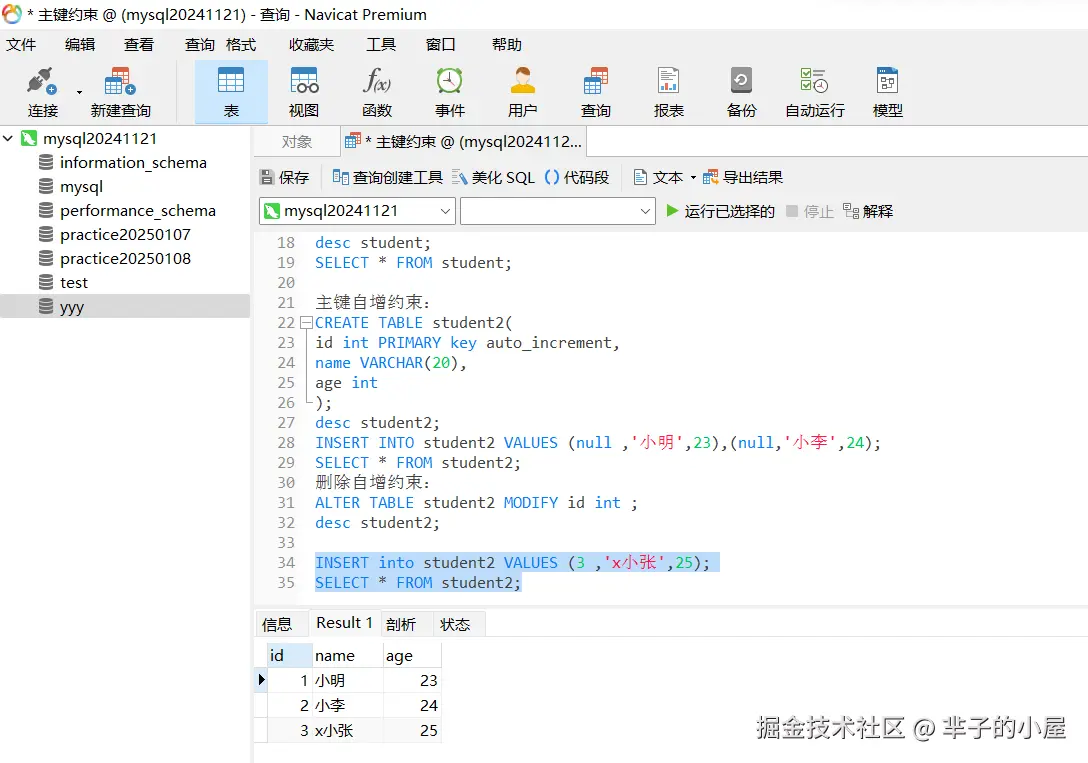
Task: Open the 查询 menu in the menu bar
Action: click(200, 44)
